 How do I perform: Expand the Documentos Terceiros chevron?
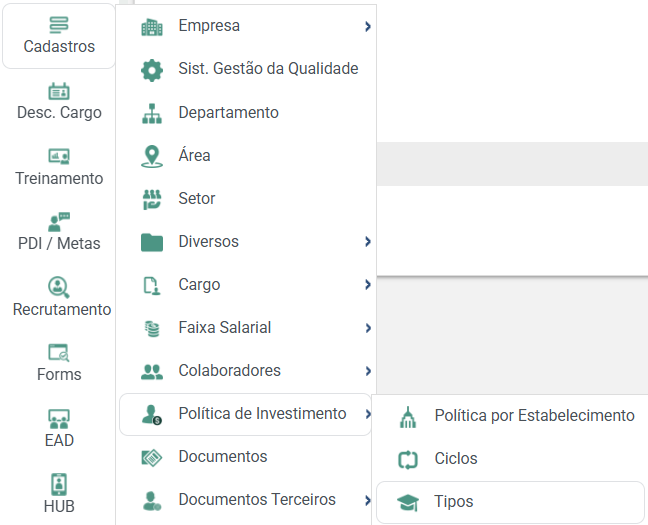[x=368, y=500]
